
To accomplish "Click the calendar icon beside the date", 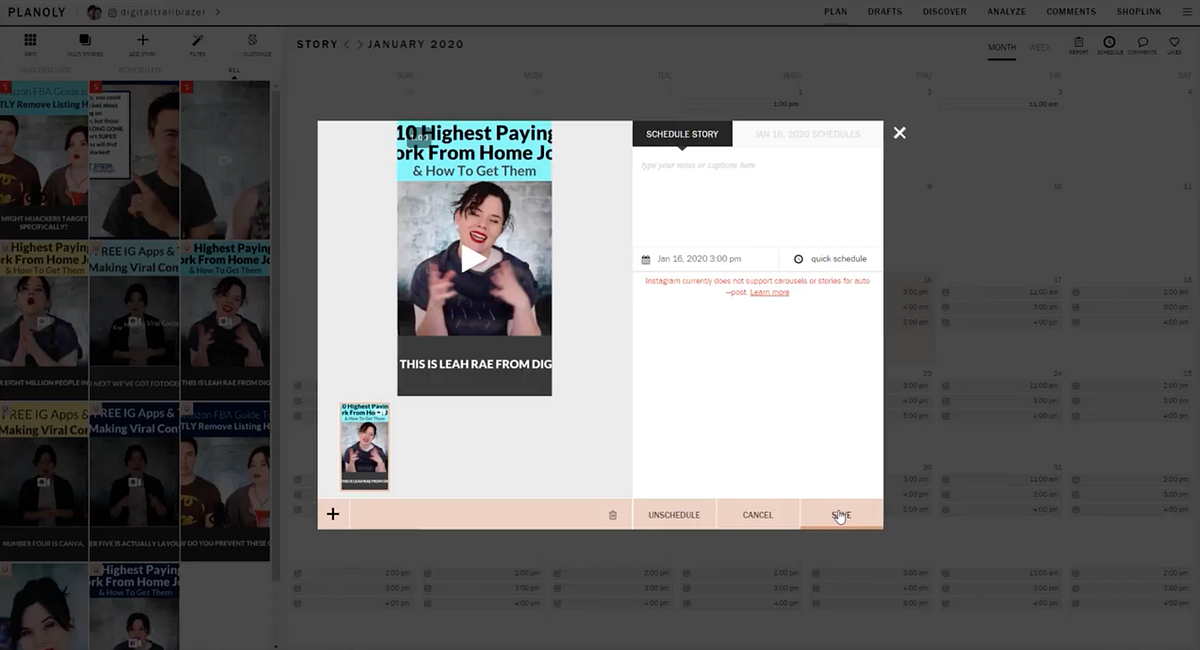I will coord(646,259).
